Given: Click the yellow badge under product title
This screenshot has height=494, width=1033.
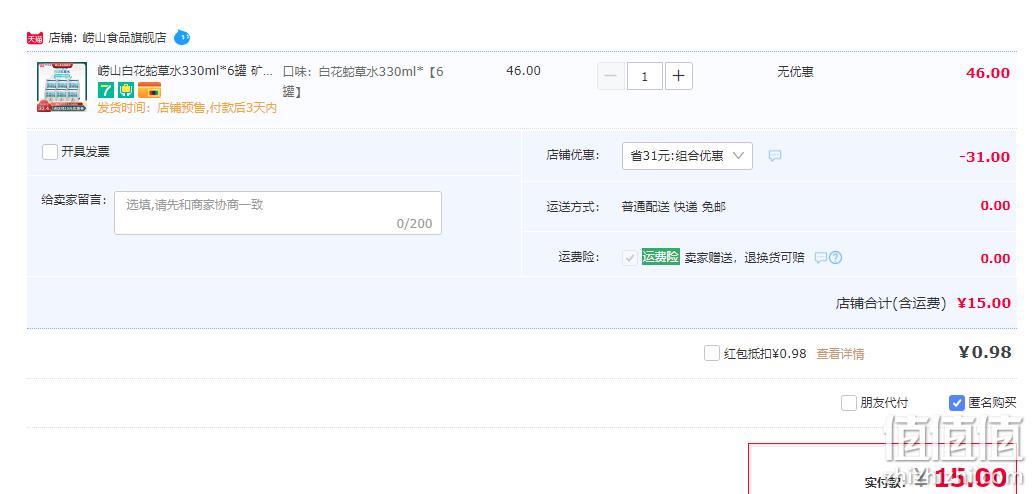Looking at the screenshot, I should coord(126,90).
